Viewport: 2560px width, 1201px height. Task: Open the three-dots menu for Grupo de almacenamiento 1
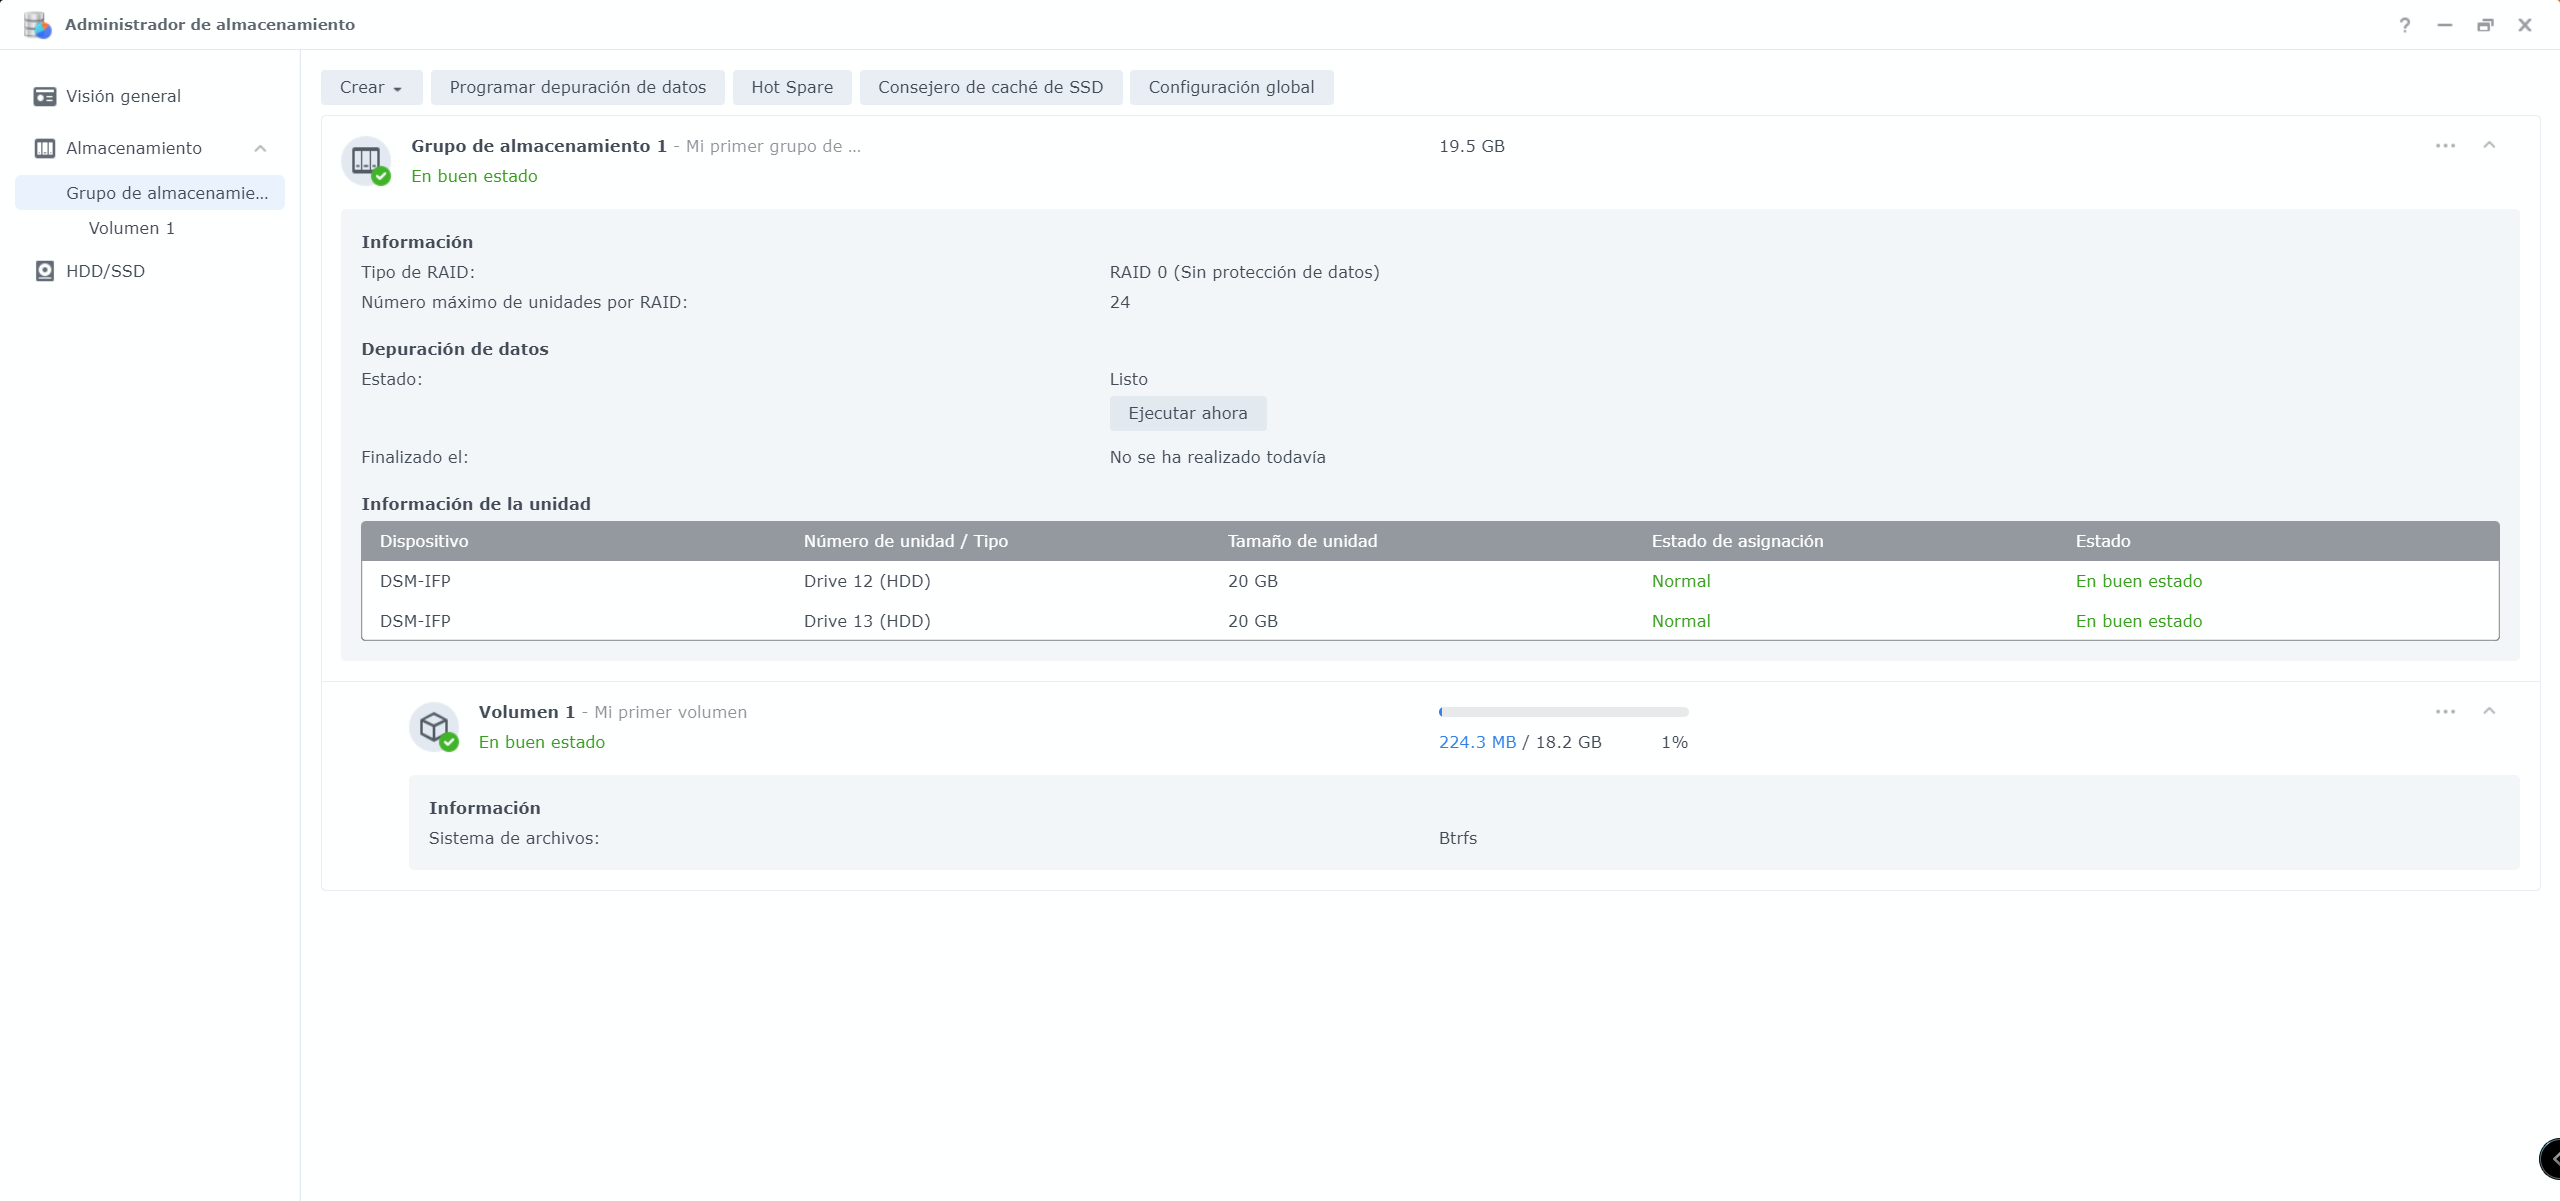[2445, 146]
